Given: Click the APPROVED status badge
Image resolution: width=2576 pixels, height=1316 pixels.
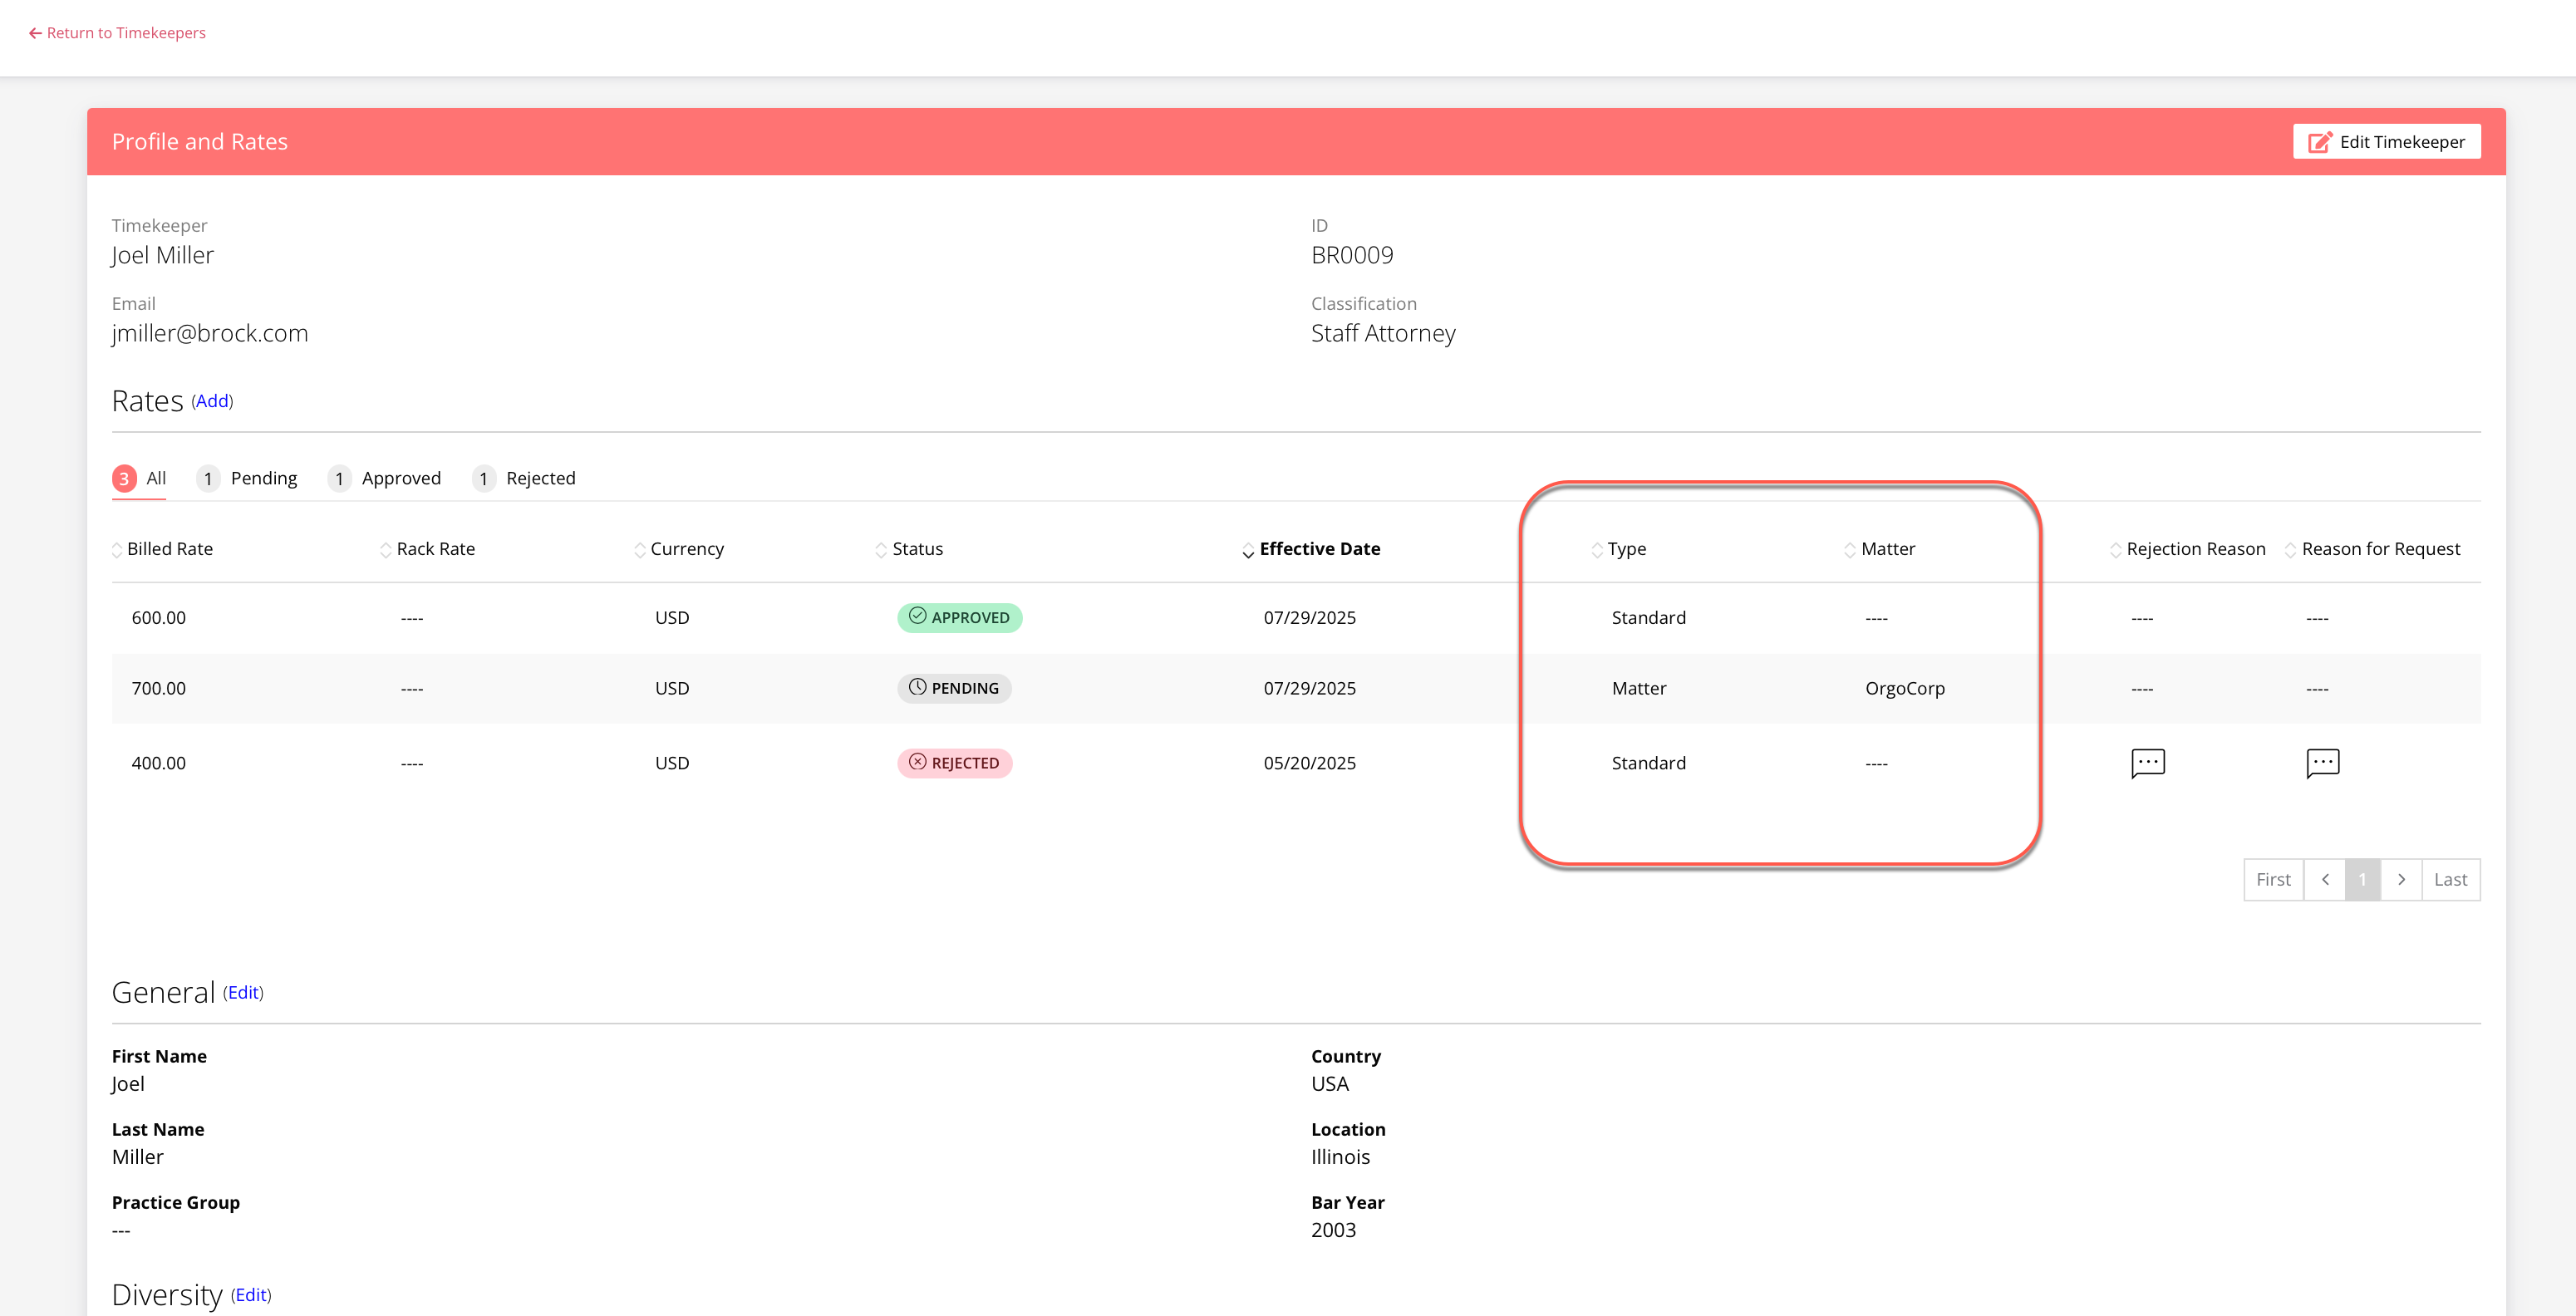Looking at the screenshot, I should pos(960,618).
